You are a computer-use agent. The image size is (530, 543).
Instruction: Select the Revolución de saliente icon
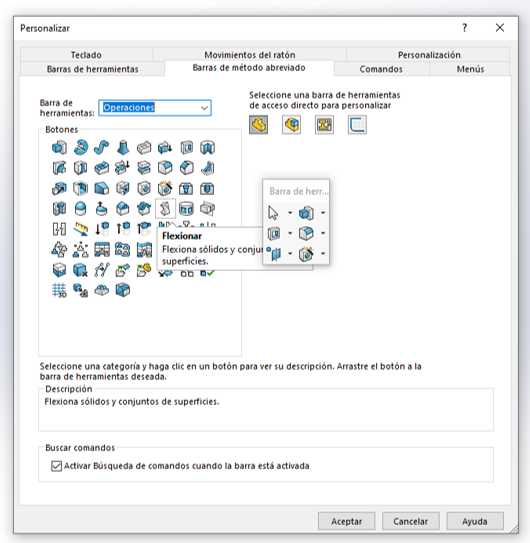[80, 148]
